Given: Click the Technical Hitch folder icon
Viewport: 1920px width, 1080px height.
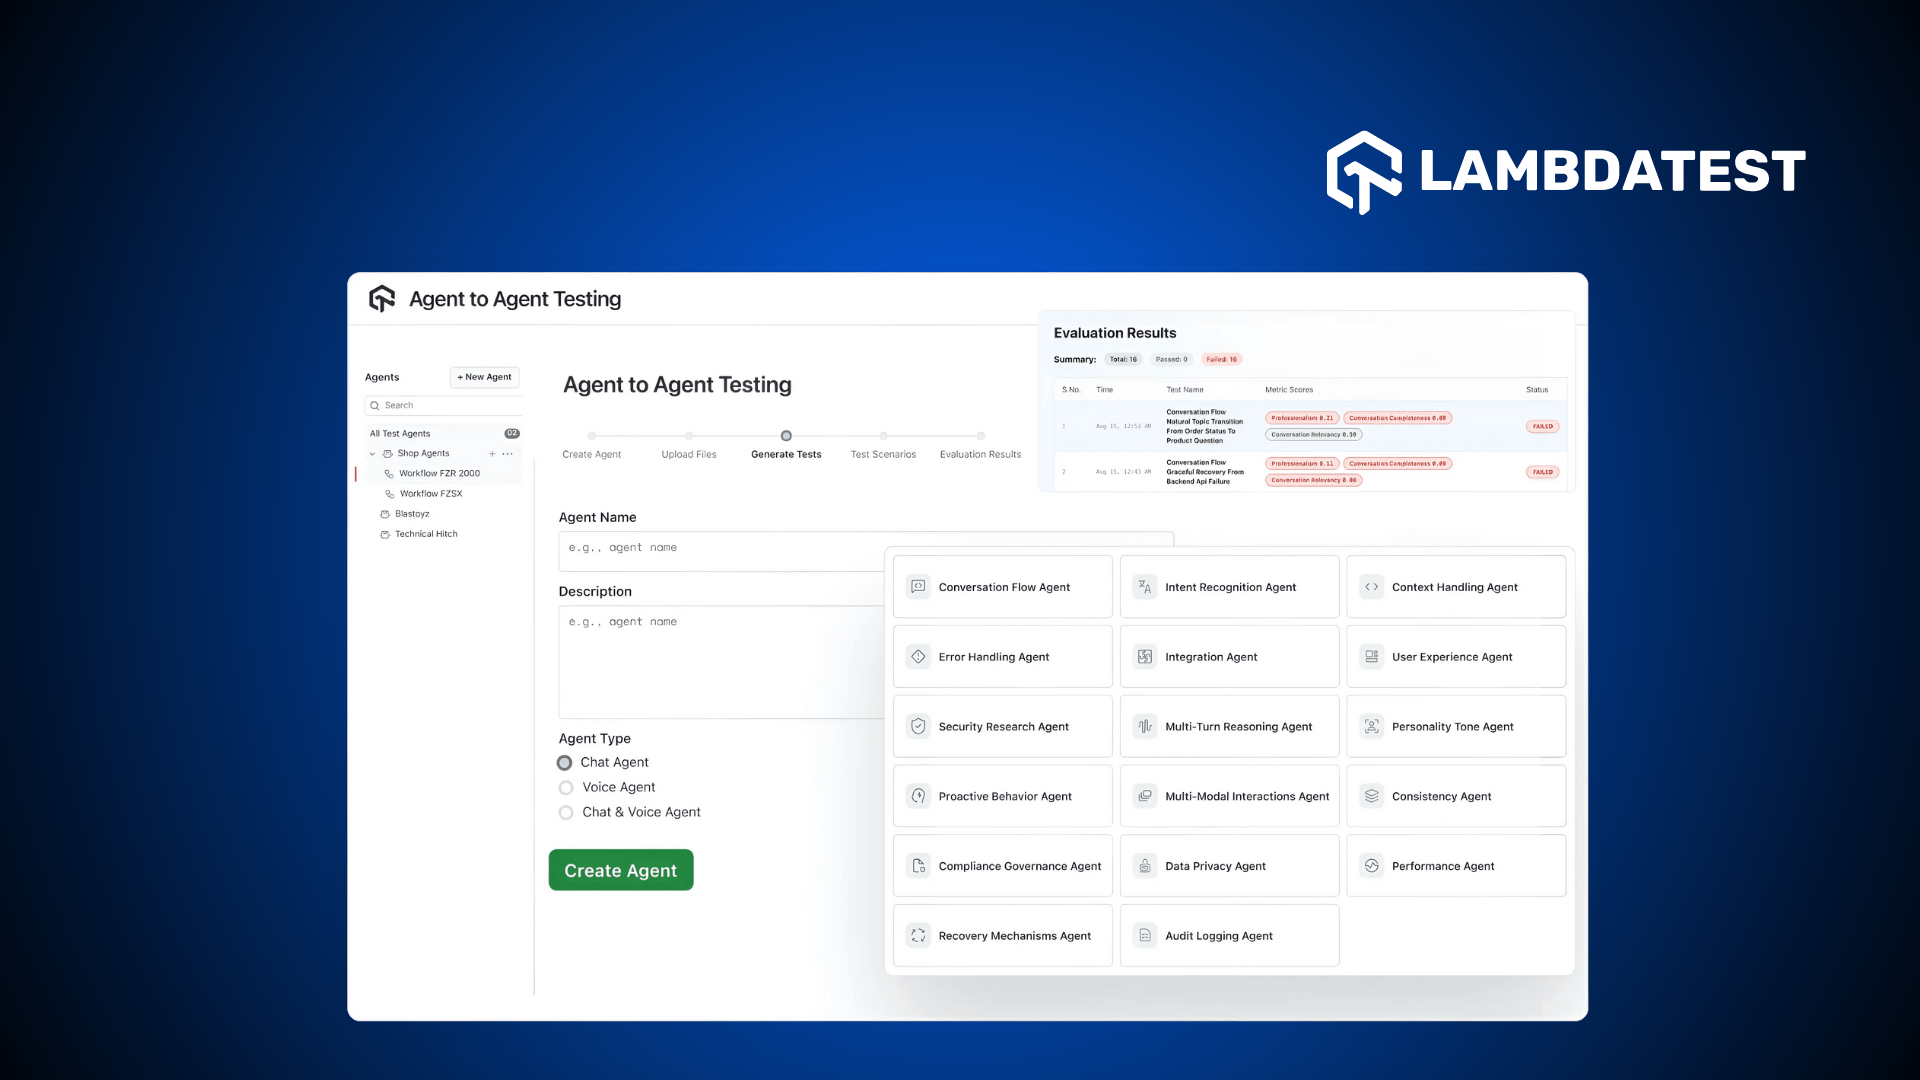Looking at the screenshot, I should (385, 534).
